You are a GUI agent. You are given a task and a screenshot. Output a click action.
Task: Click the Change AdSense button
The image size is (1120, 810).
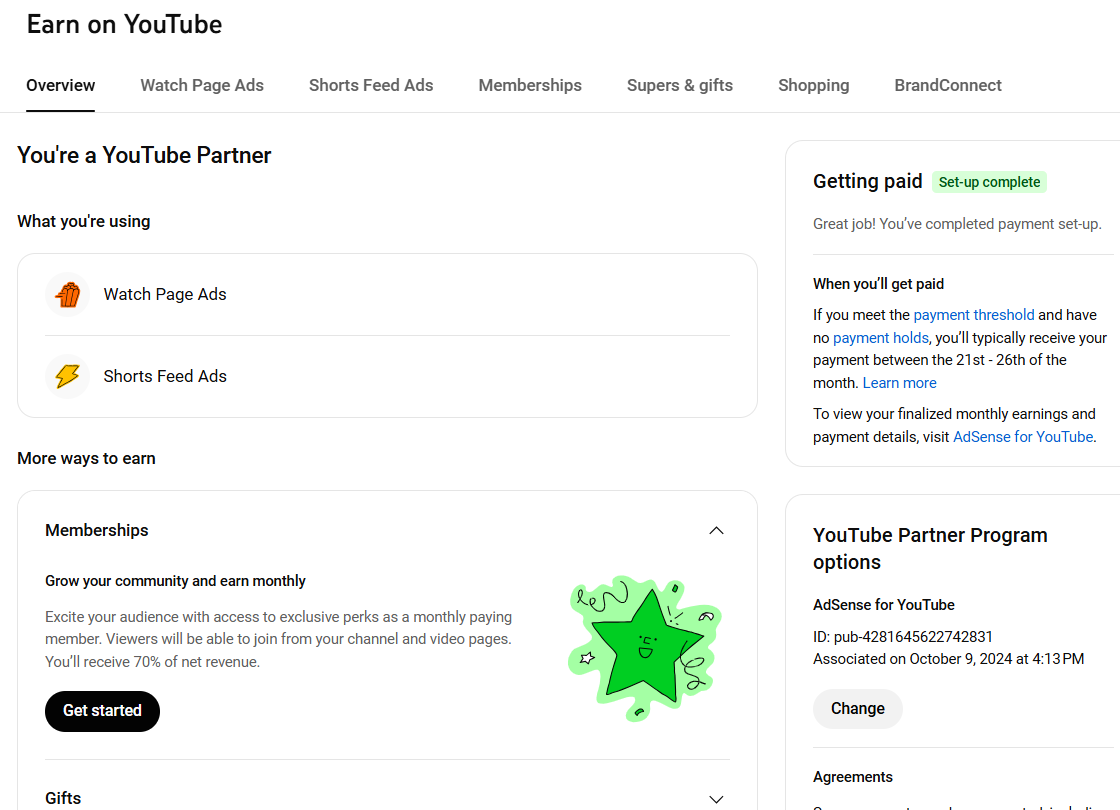click(858, 709)
